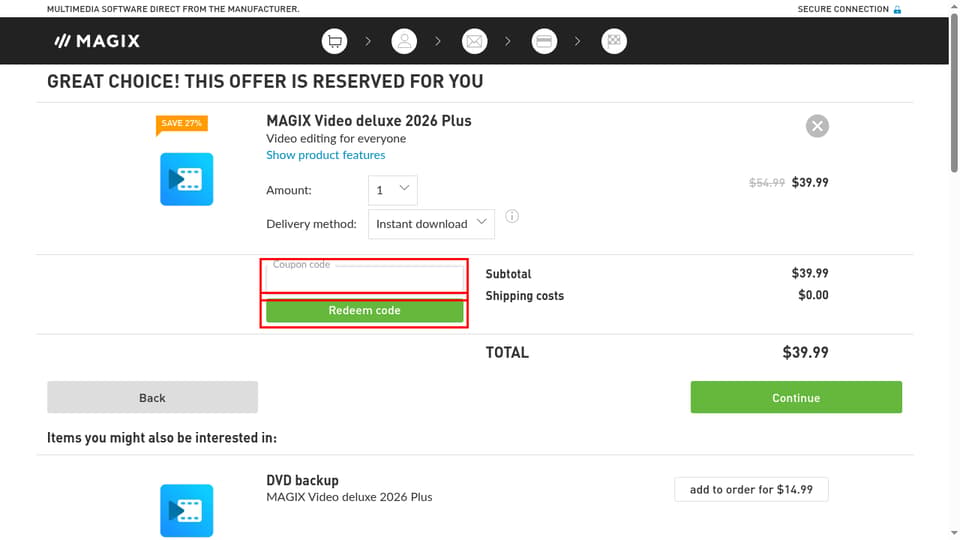Click the MAGIX Video deluxe 2026 Plus title
The image size is (960, 540).
coord(369,121)
